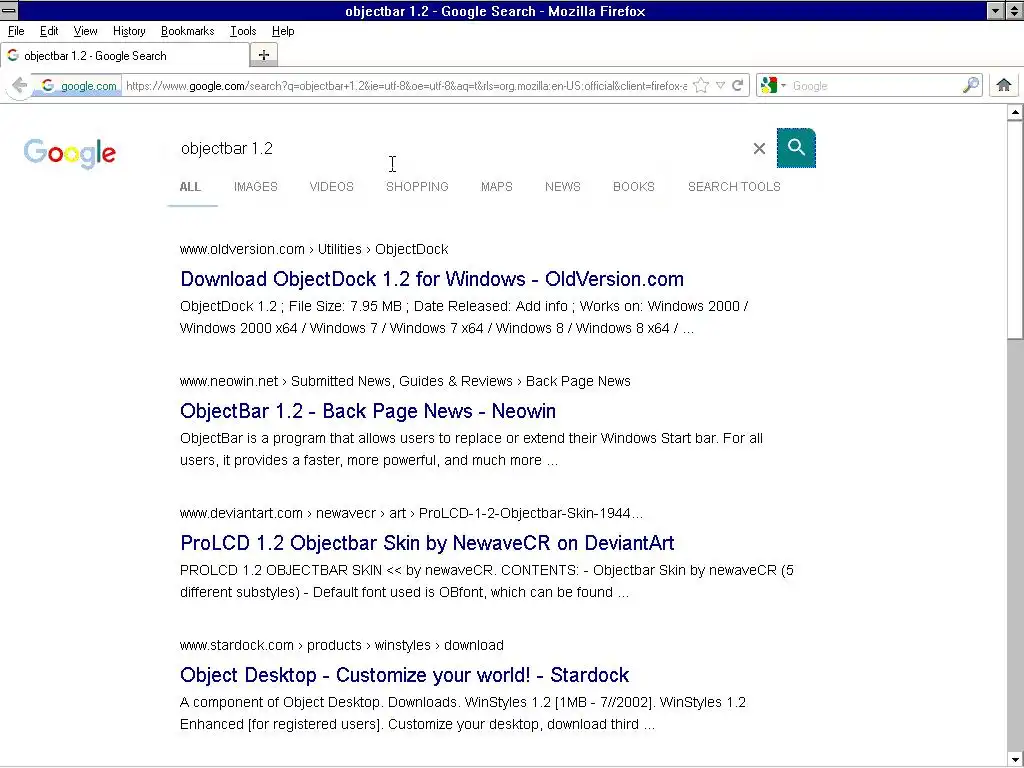1024x768 pixels.
Task: Select the objectbar 1.2 Google Search tab
Action: pos(125,56)
